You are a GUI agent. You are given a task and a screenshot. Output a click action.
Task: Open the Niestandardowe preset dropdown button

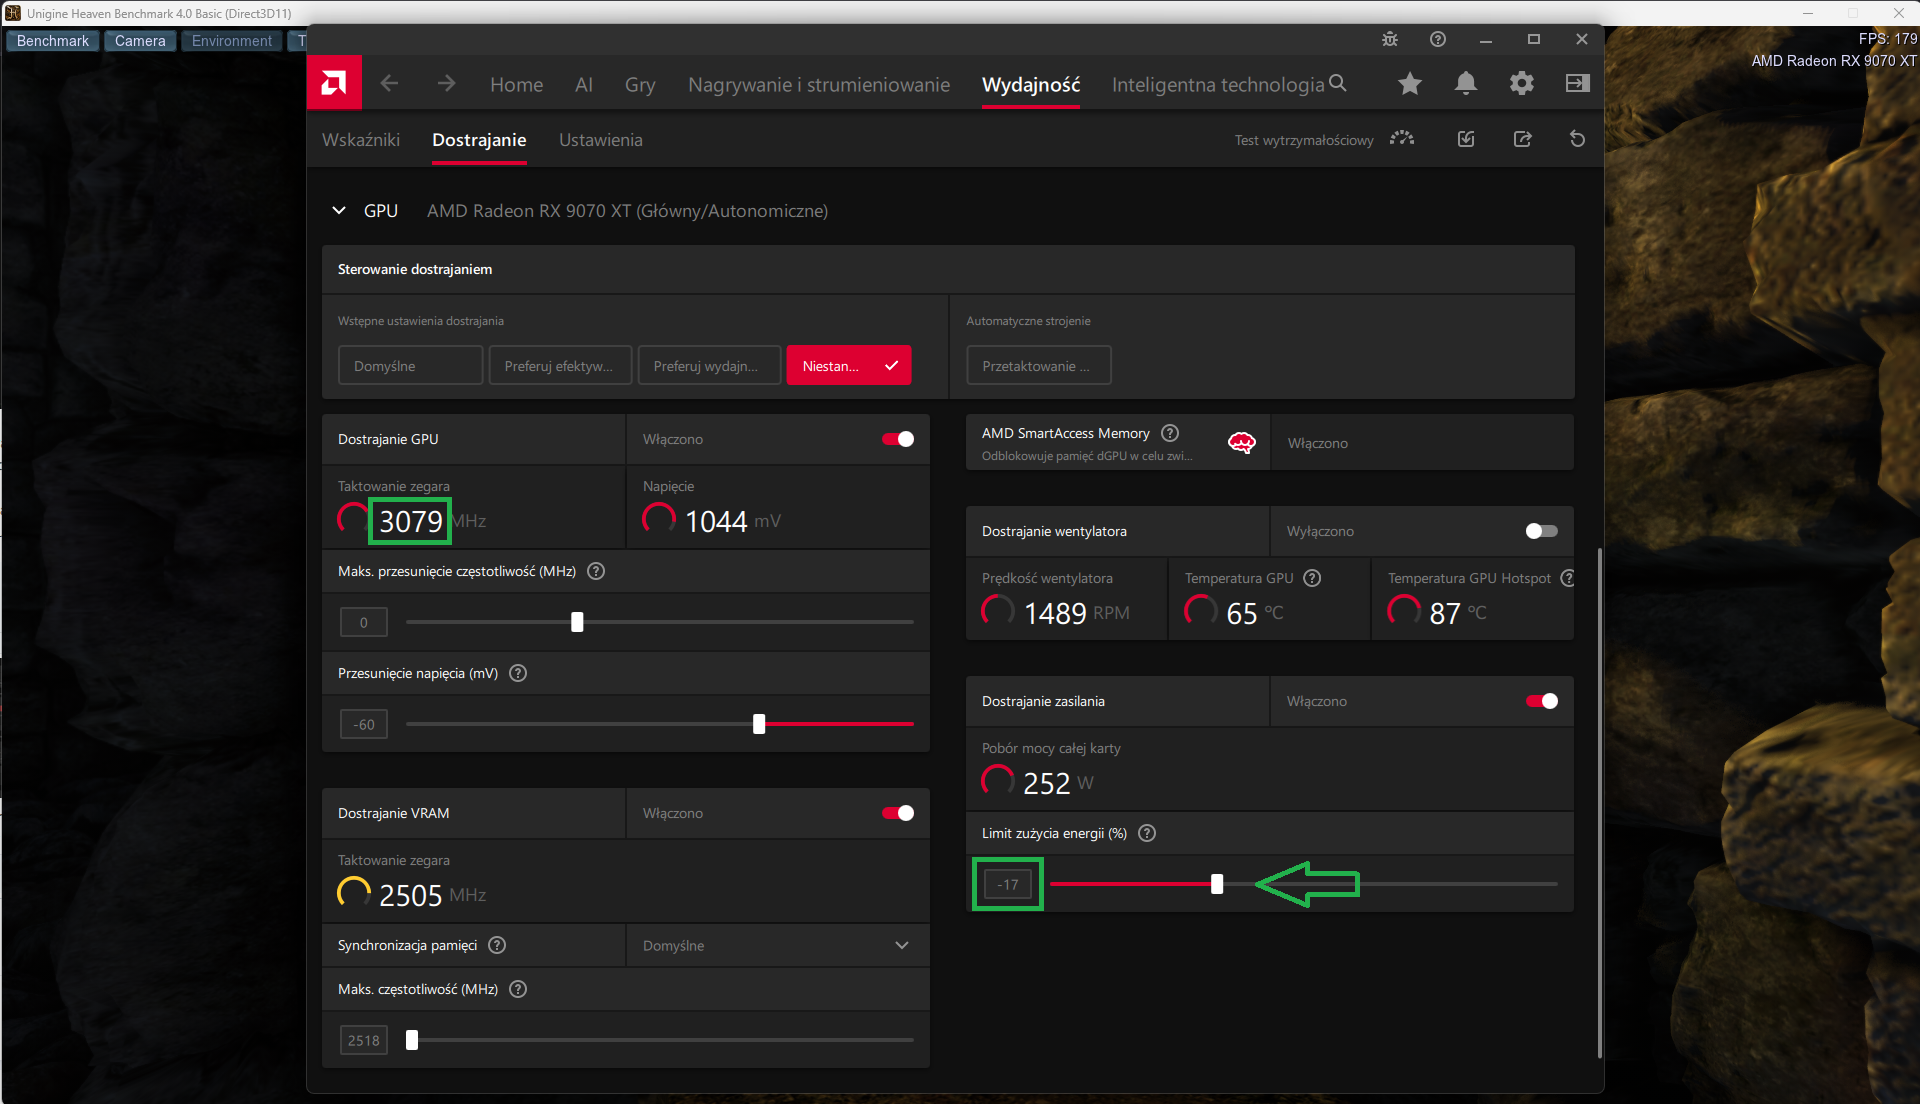pyautogui.click(x=849, y=366)
